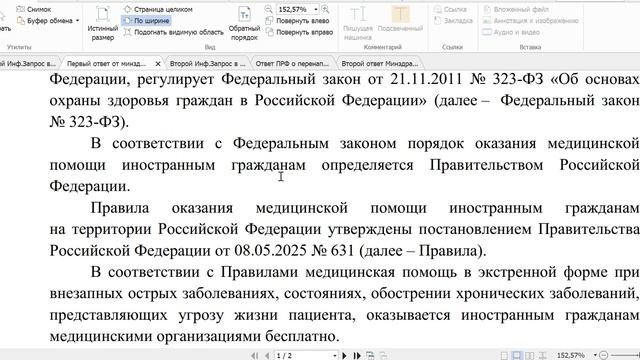Screen dimensions: 640x360
Task: Click Повернуть влево rotate left
Action: pyautogui.click(x=298, y=20)
